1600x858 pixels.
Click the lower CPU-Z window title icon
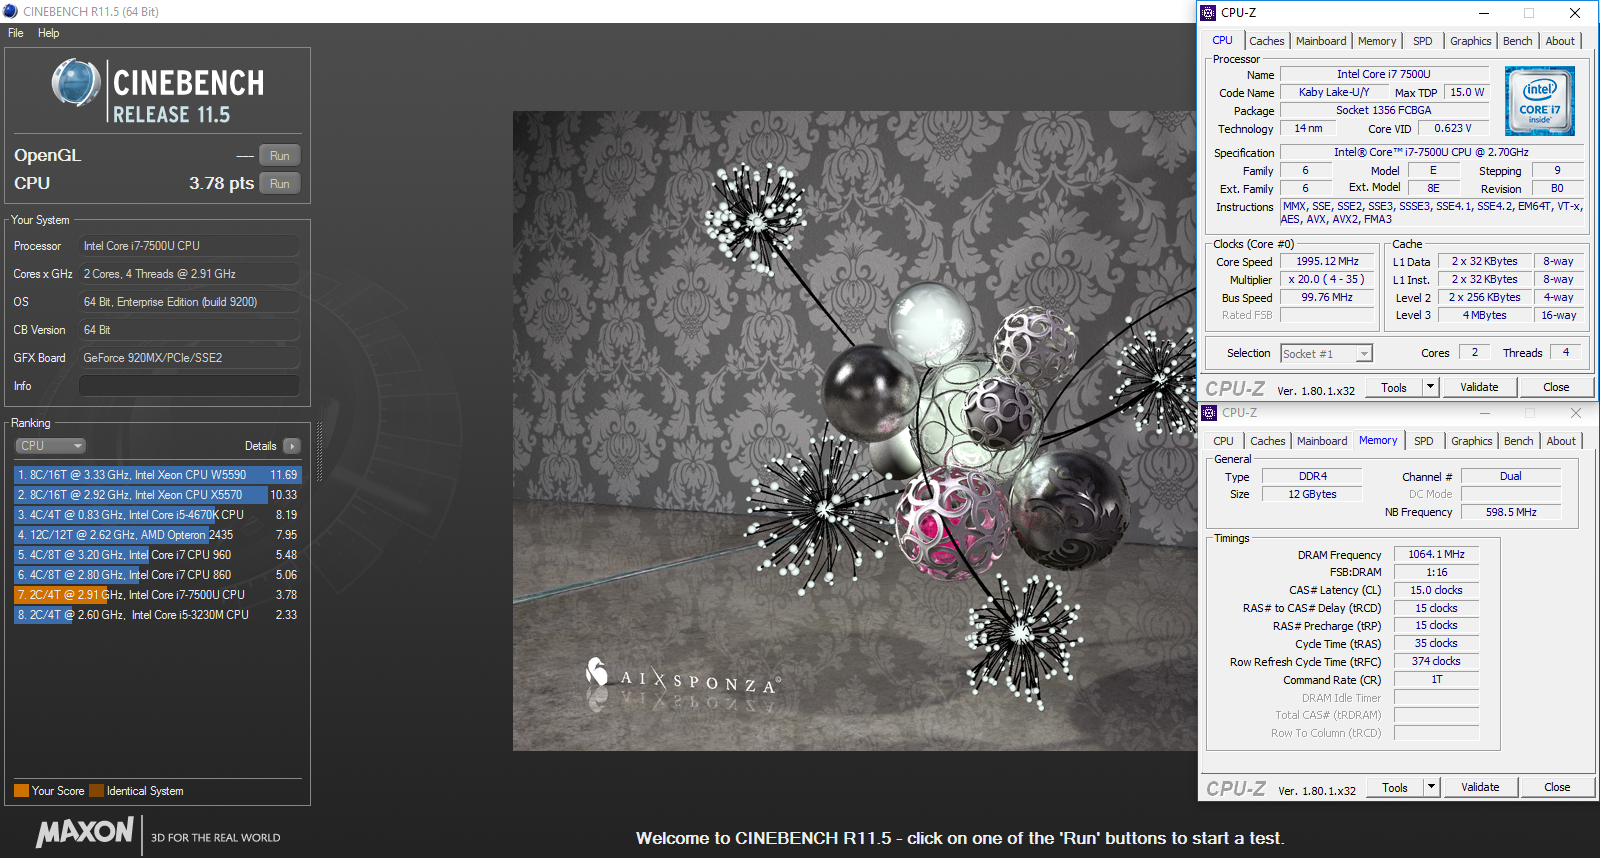[1209, 412]
